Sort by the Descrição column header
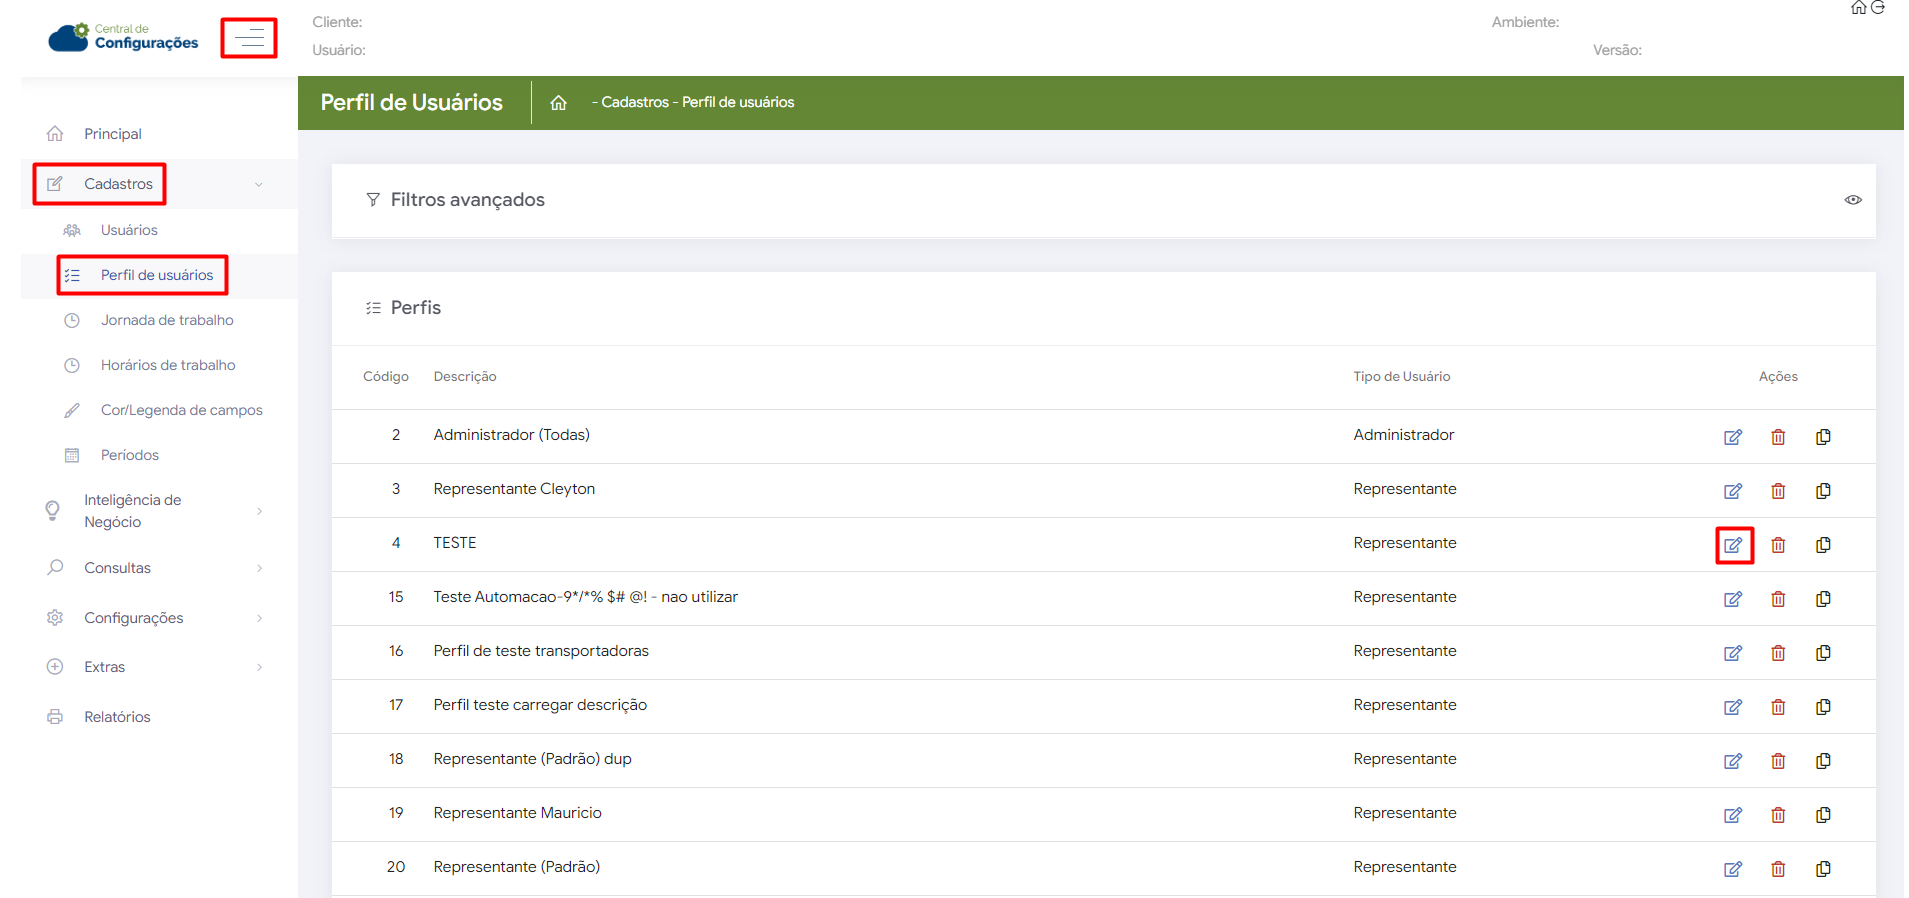Viewport: 1909px width, 898px height. (x=465, y=377)
